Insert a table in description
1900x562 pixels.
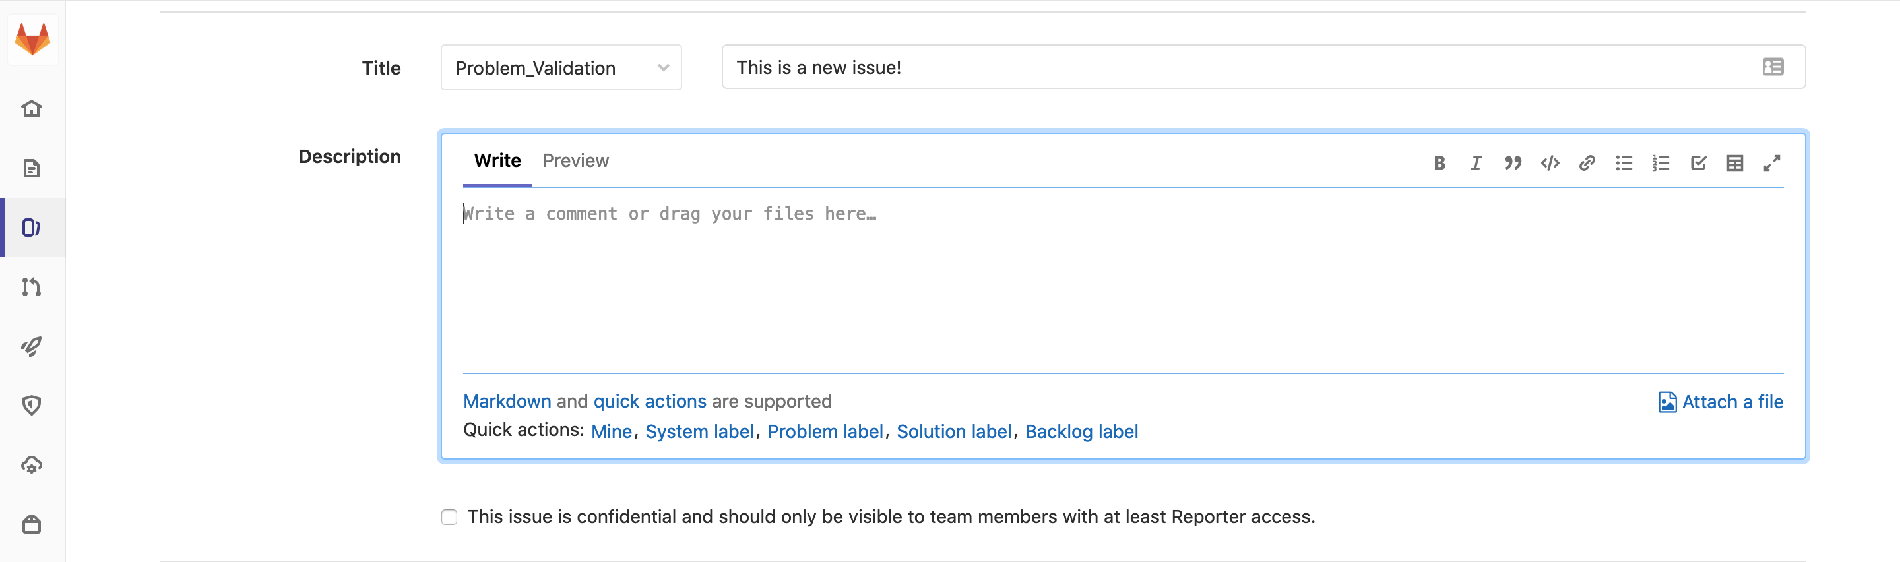[x=1735, y=163]
